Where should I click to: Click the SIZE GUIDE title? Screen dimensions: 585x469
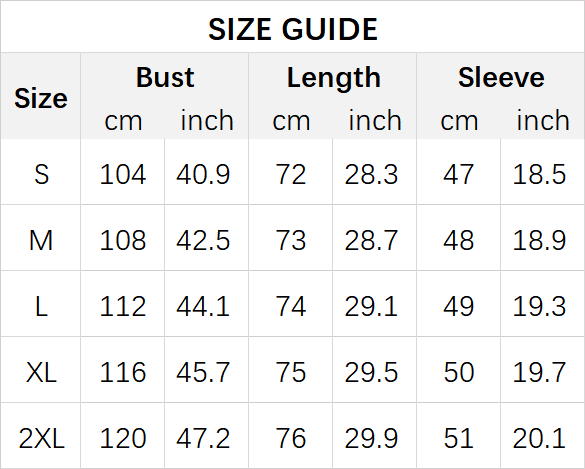293,29
